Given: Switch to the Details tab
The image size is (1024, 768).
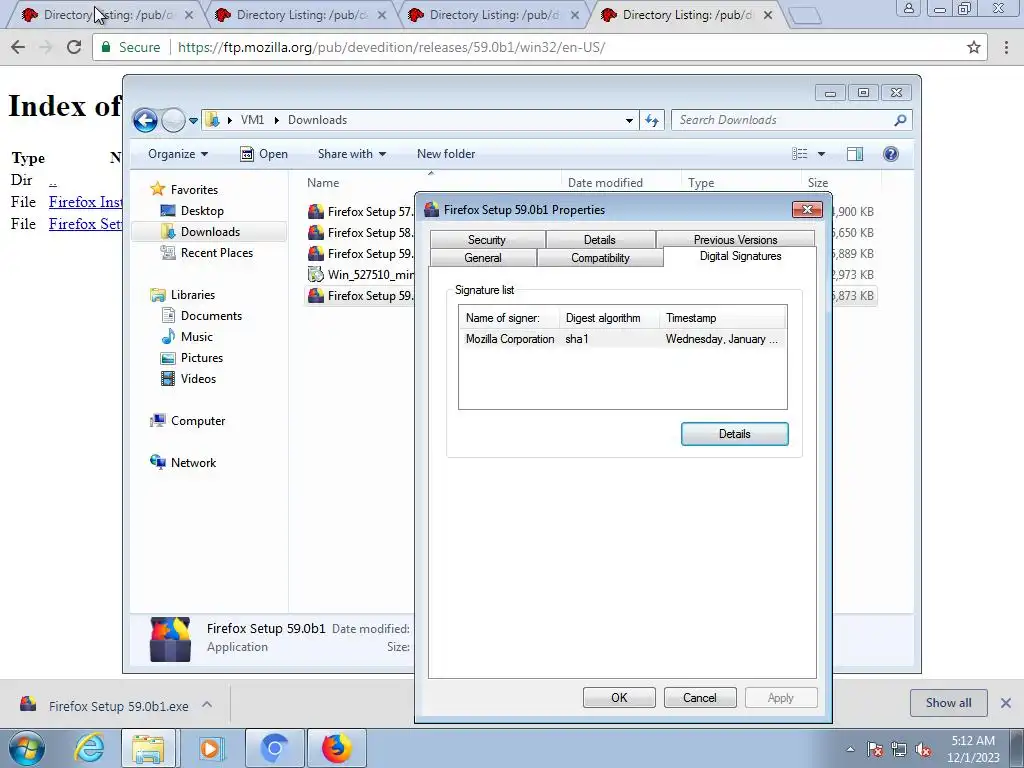Looking at the screenshot, I should coord(600,240).
